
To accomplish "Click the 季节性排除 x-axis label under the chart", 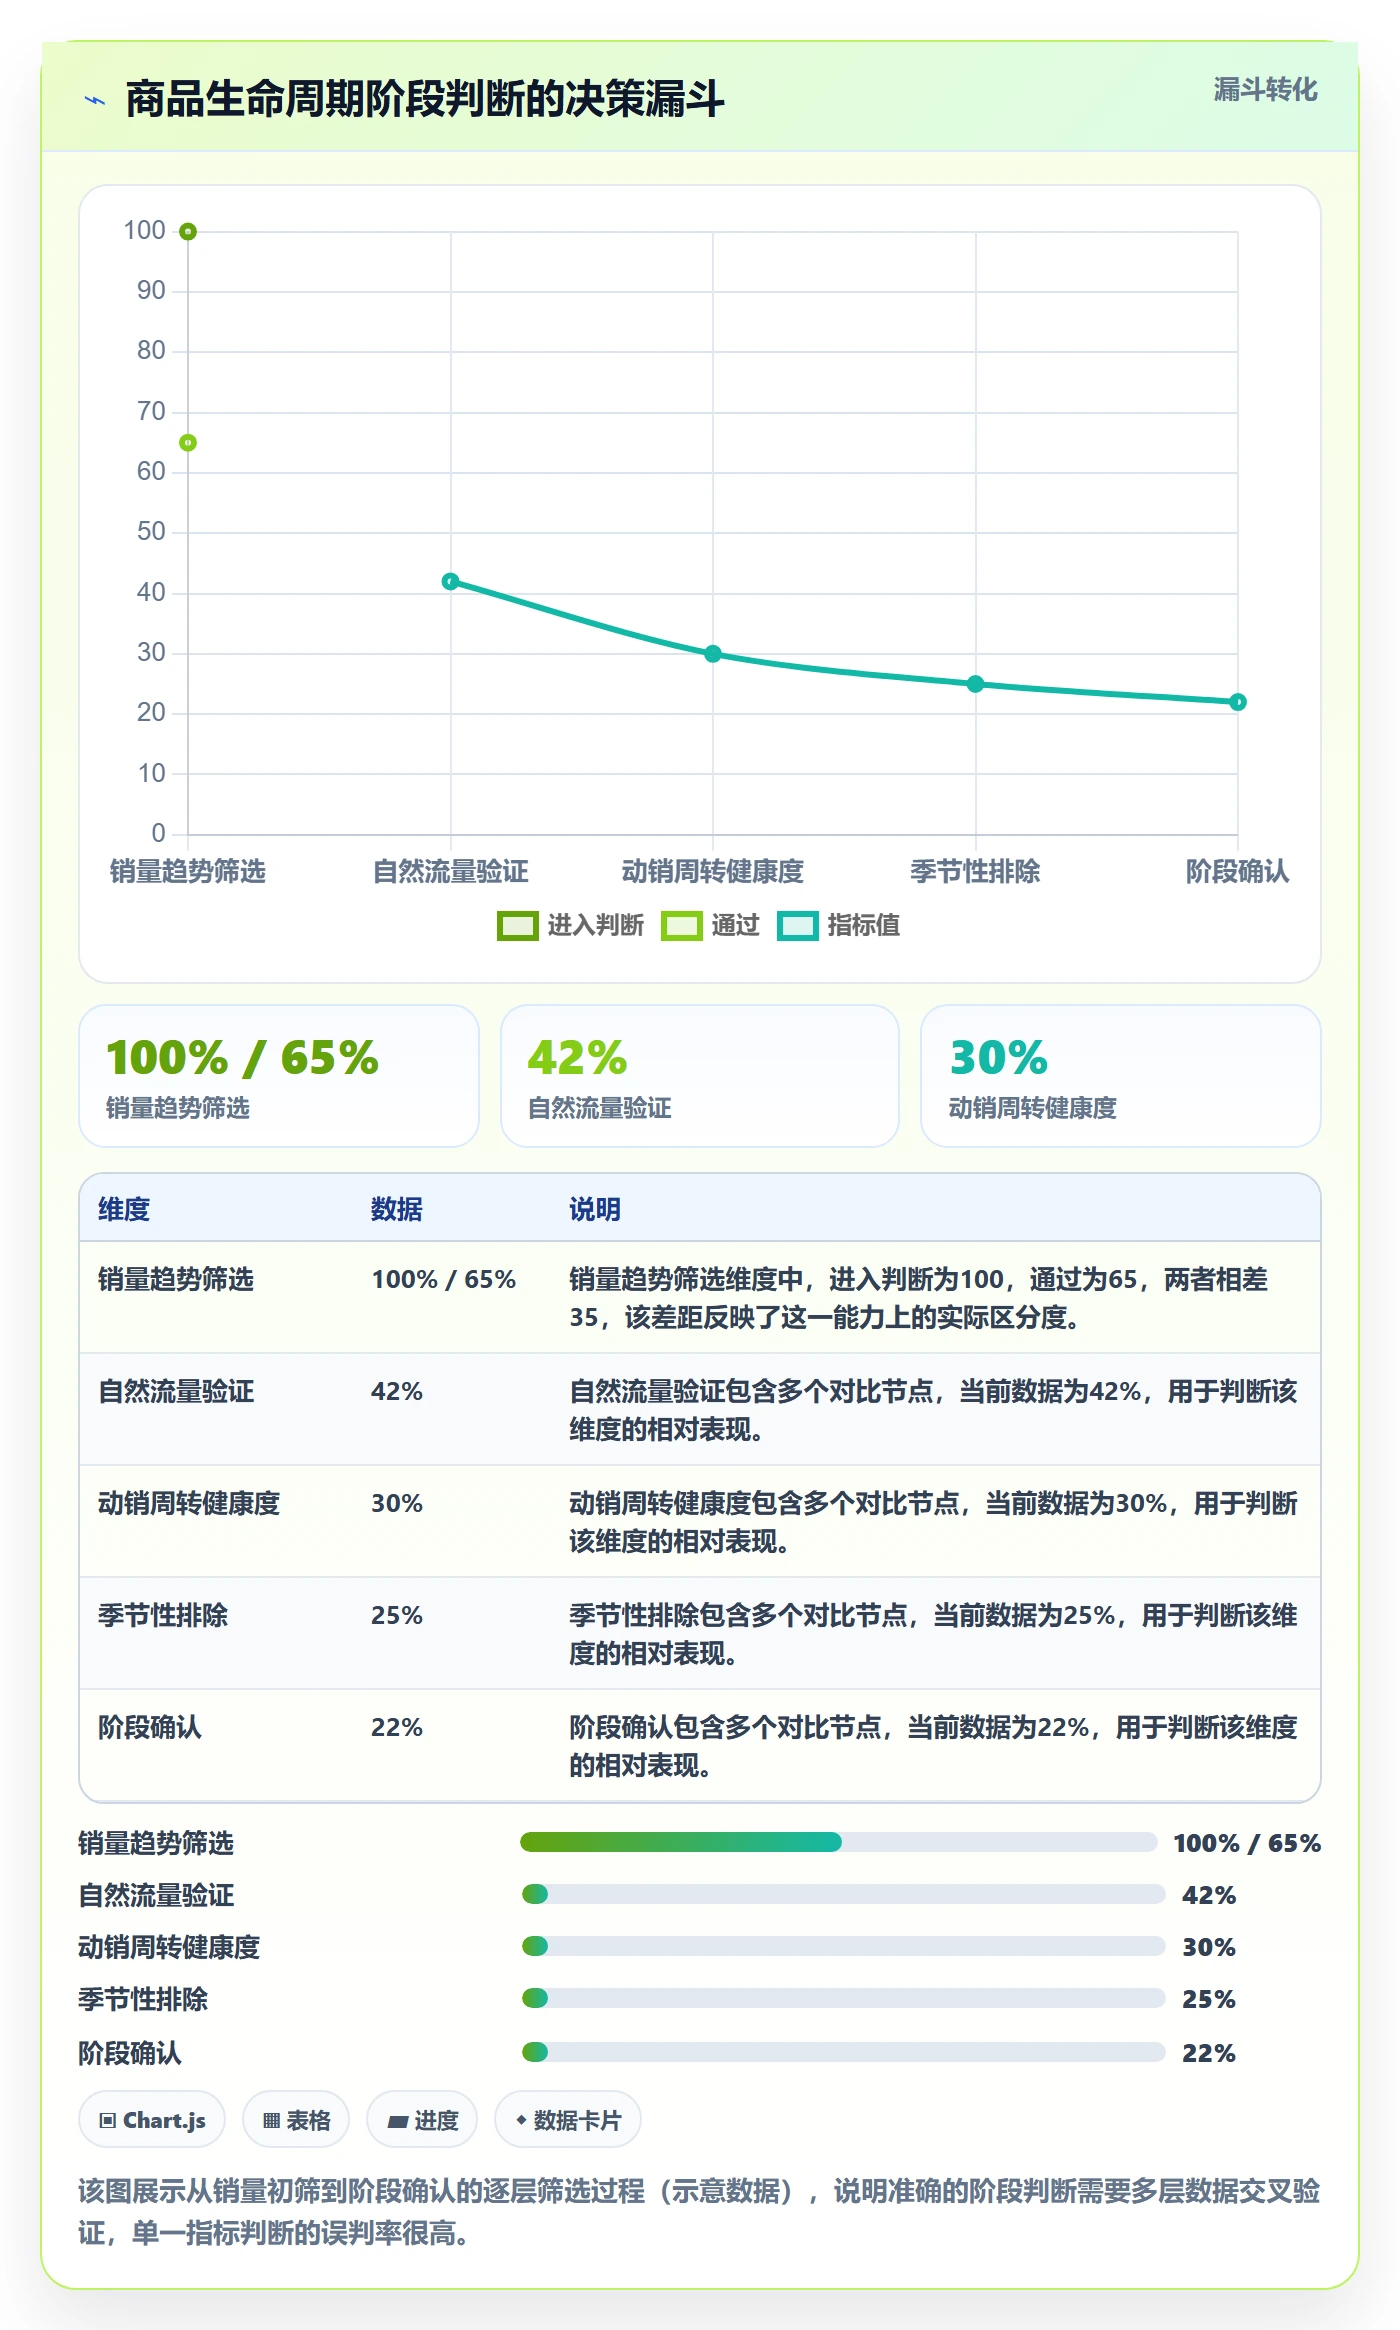I will (976, 872).
